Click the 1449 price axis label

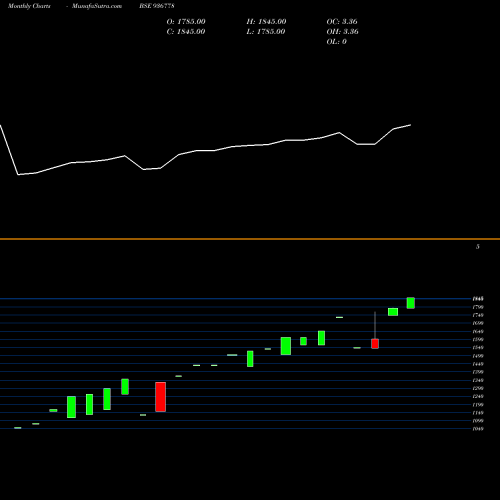478,364
